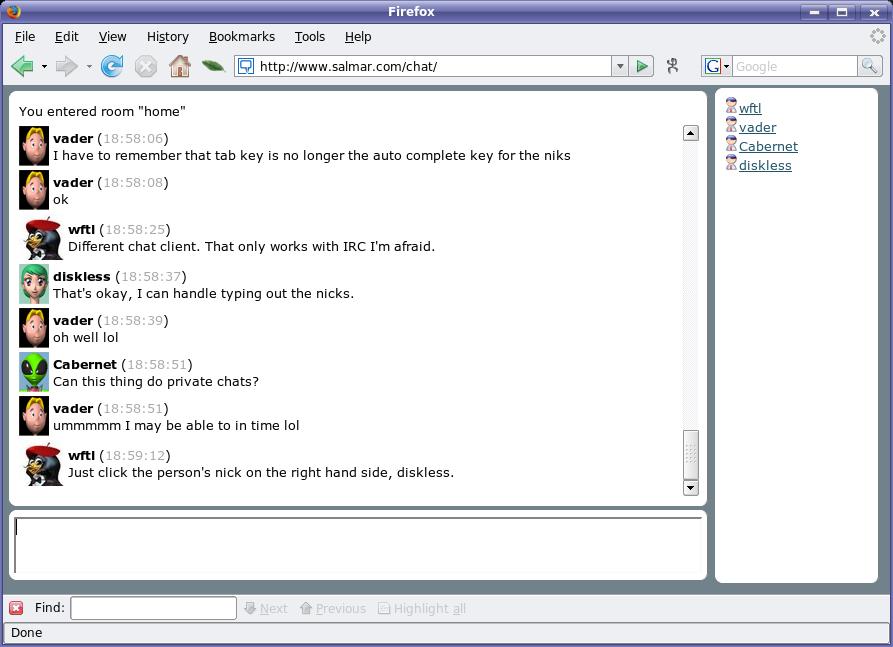Click the Forward navigation arrow
This screenshot has width=893, height=647.
pyautogui.click(x=66, y=66)
